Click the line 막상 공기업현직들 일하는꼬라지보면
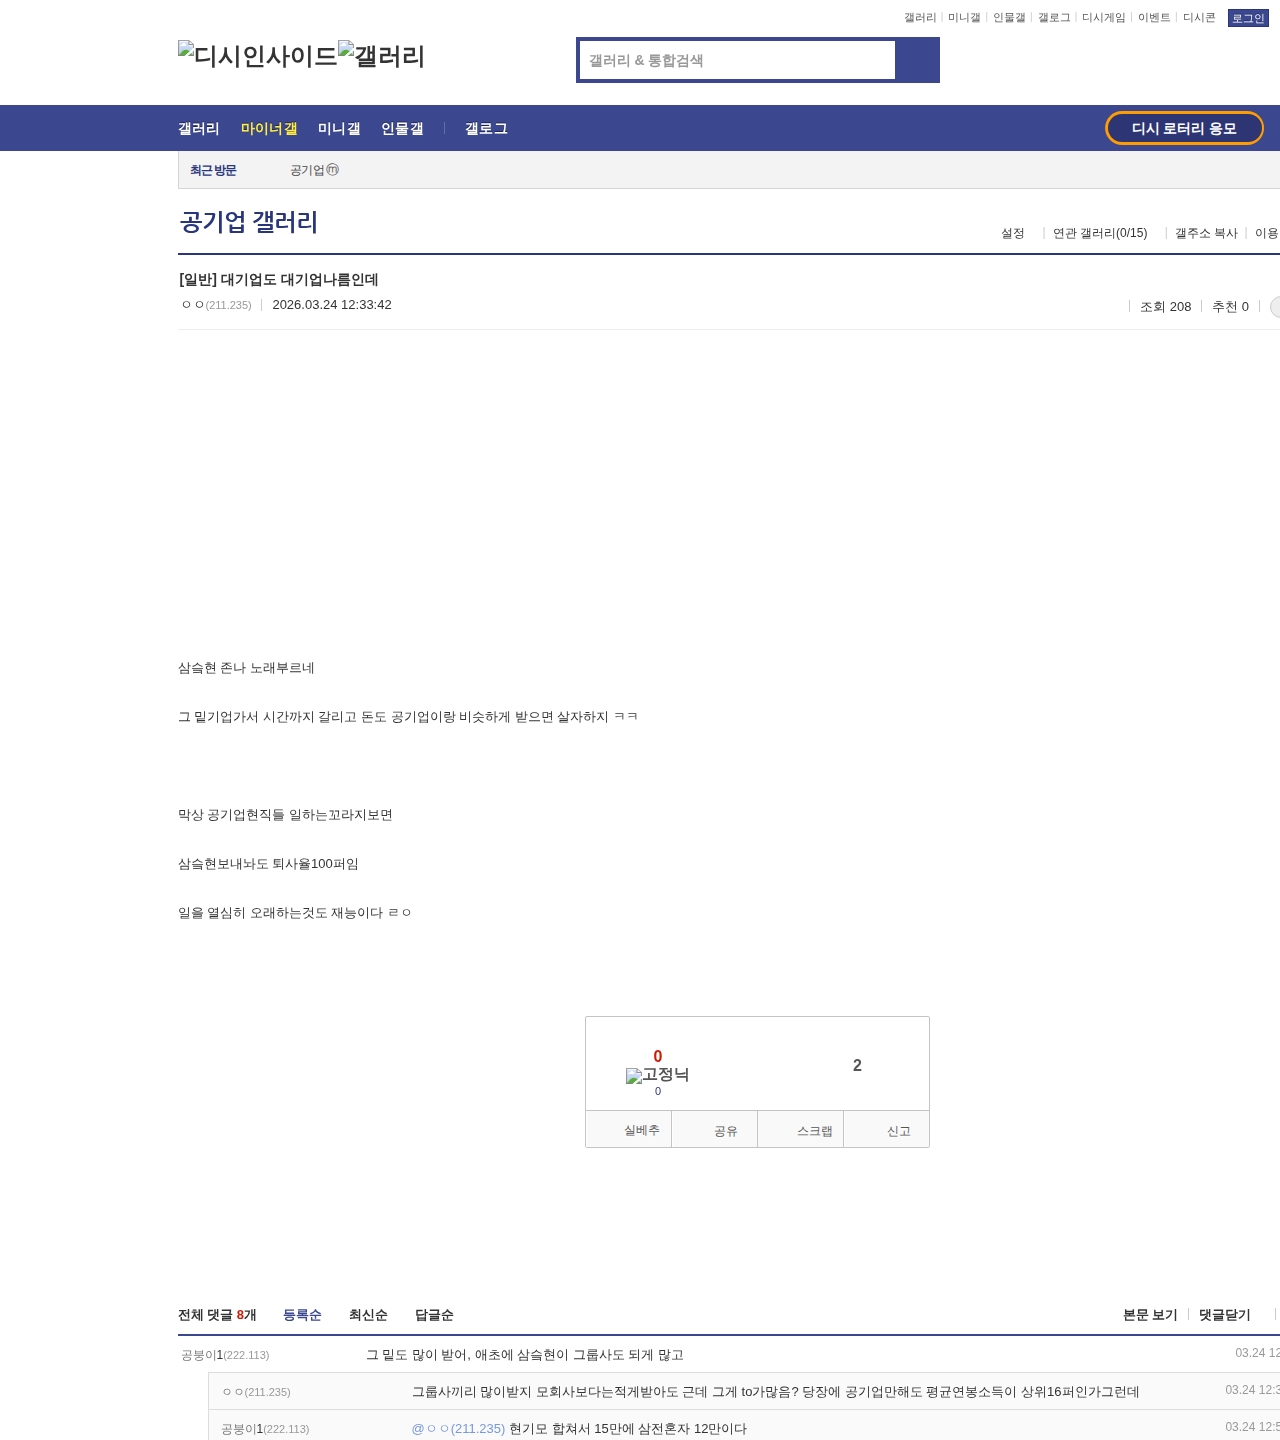This screenshot has height=1440, width=1280. click(x=285, y=815)
